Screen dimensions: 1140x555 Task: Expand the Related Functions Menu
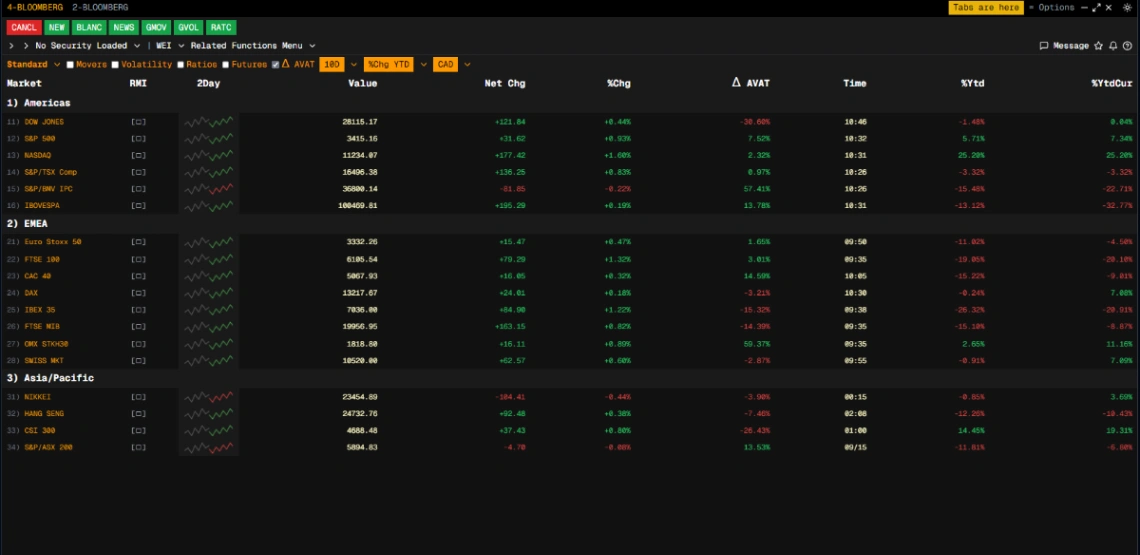coord(253,46)
